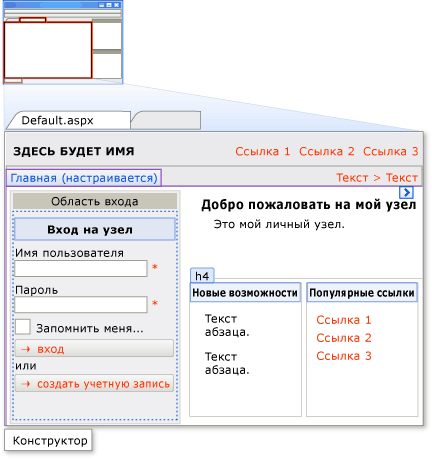Click the last breadcrumb Текст link

402,178
